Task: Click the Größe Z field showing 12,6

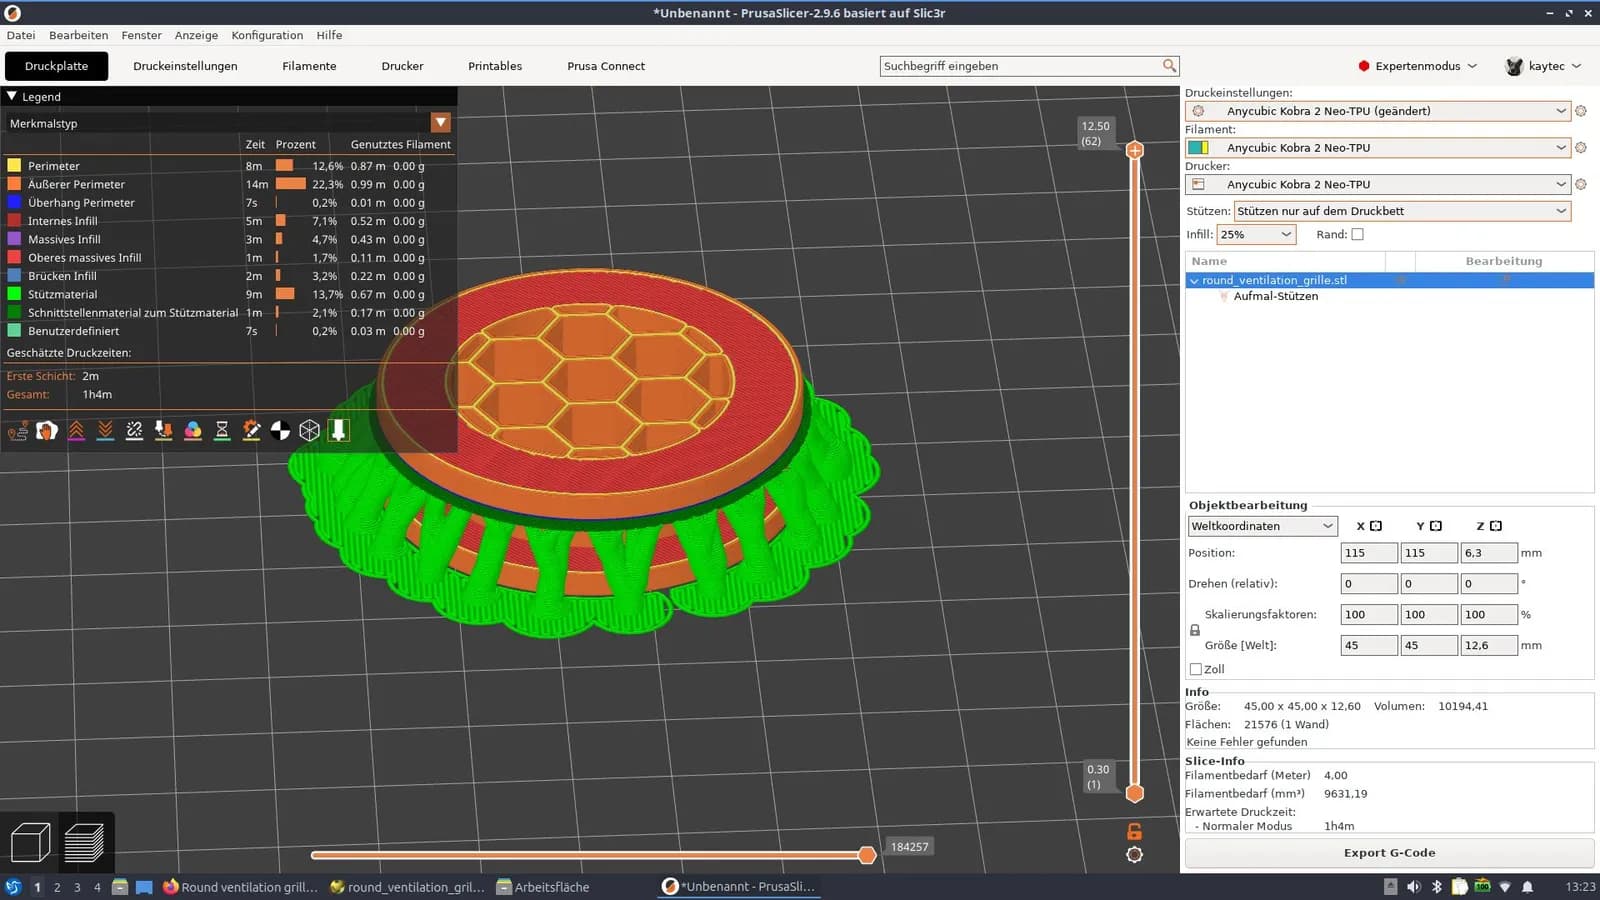Action: pos(1488,646)
